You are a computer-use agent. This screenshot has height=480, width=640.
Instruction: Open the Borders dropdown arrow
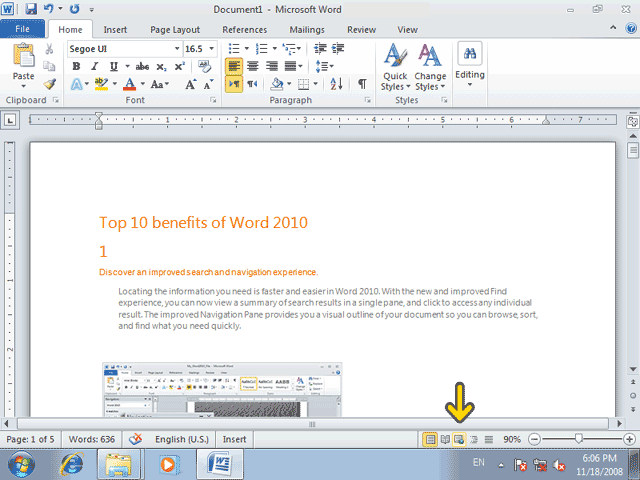[316, 84]
